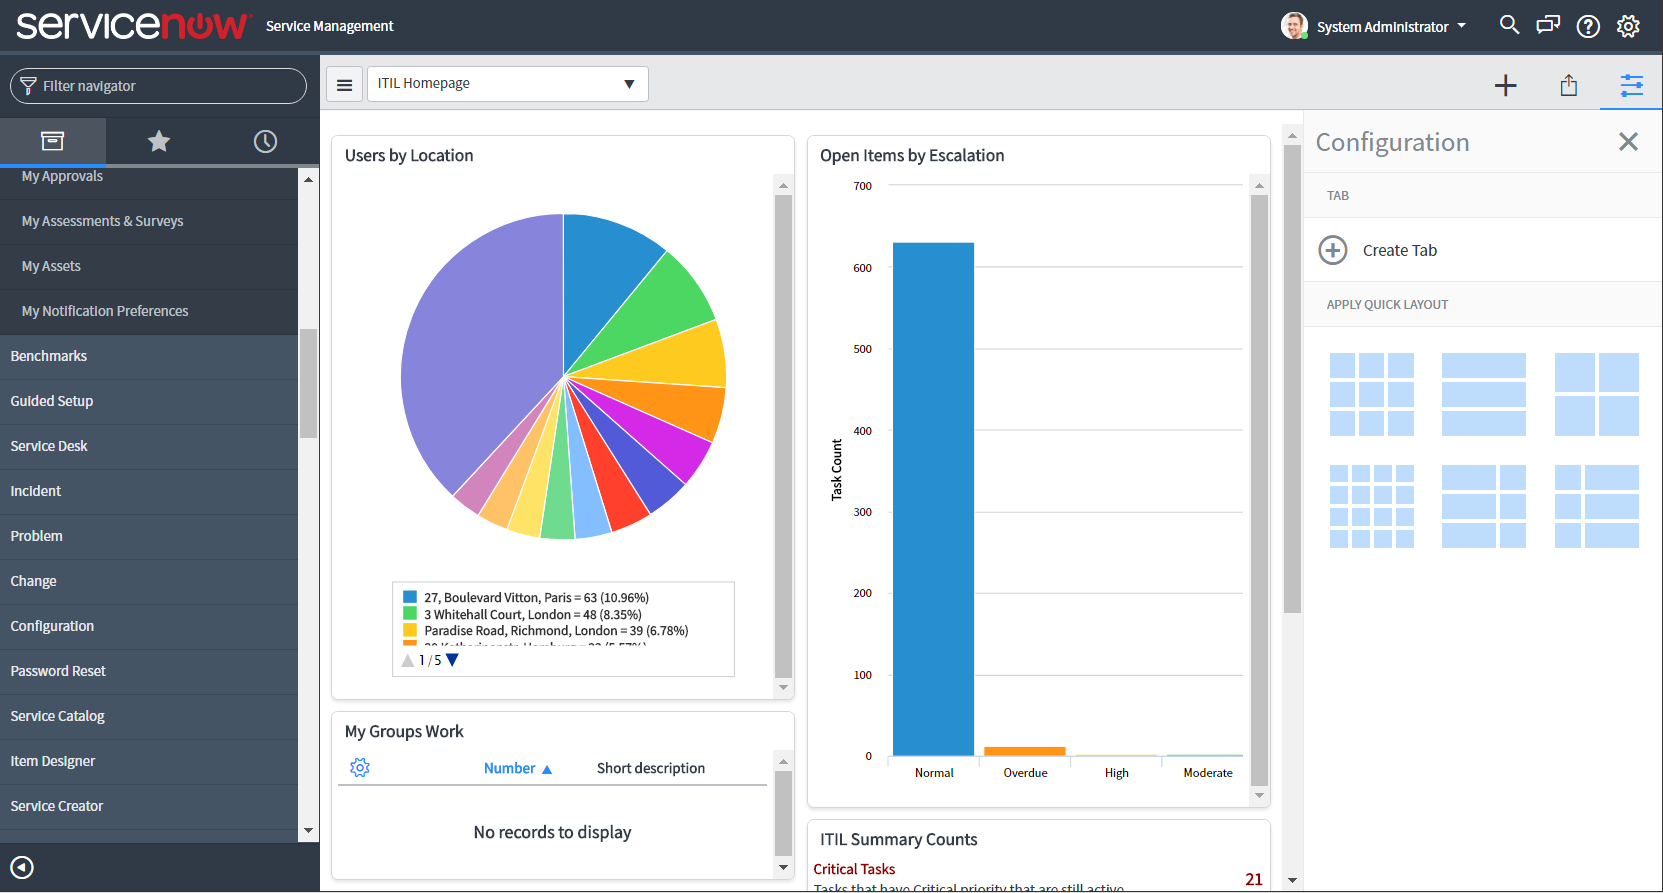The image size is (1663, 893).
Task: Expand the Password Reset application menu
Action: click(x=149, y=672)
